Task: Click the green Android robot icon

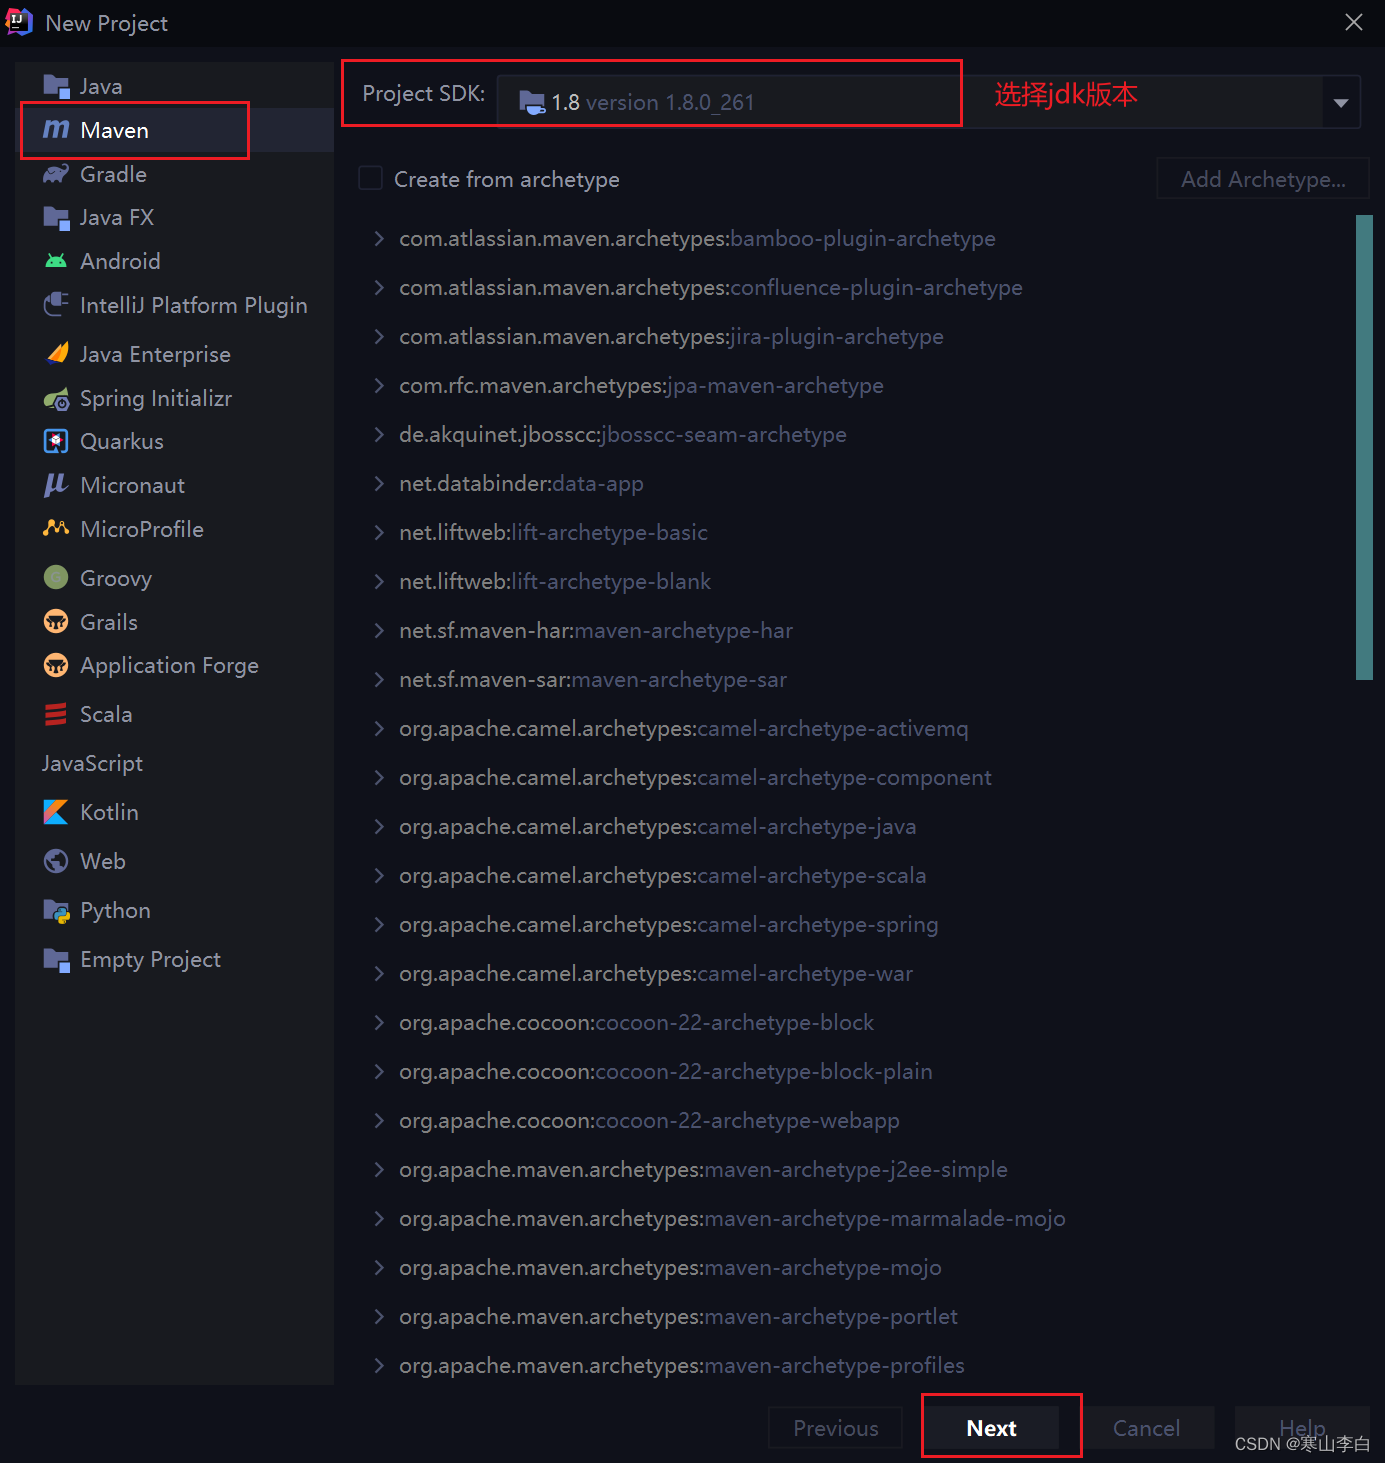Action: 56,261
